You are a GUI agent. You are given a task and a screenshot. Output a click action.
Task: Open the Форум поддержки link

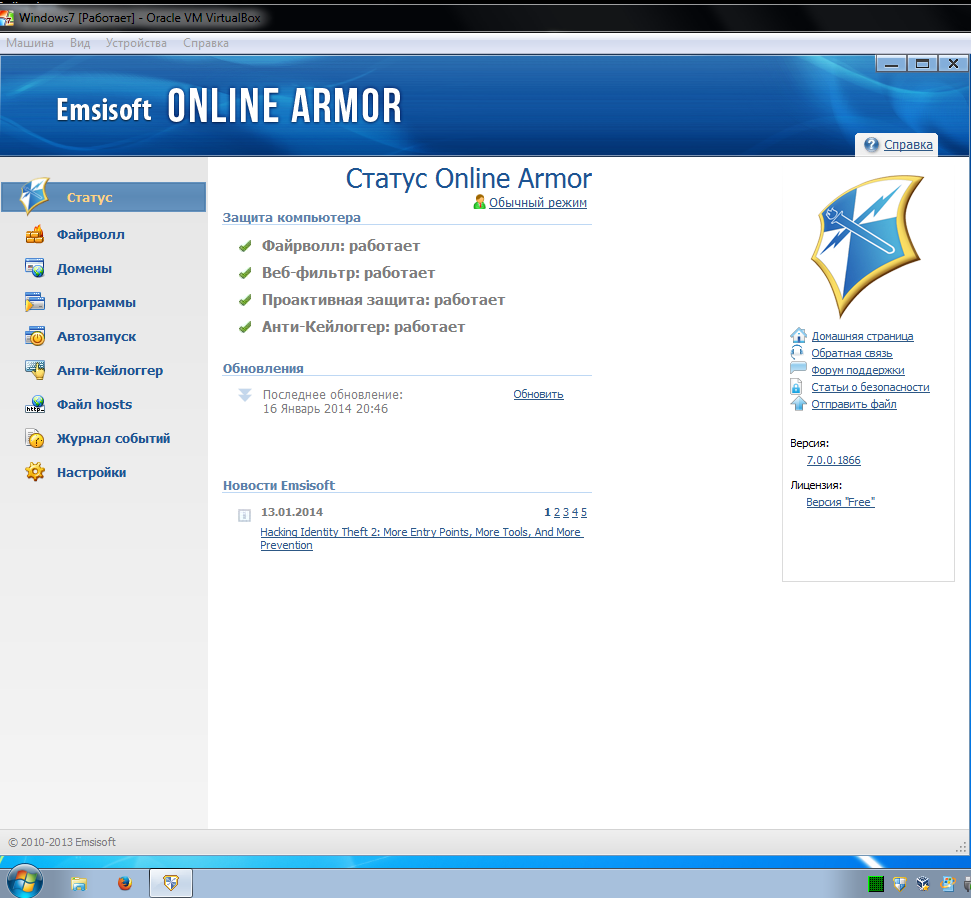click(858, 370)
